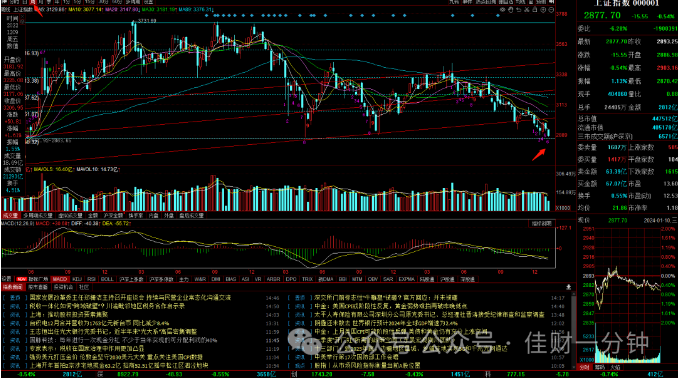The height and width of the screenshot is (378, 678).
Task: Open the 指标说明 button in the MACD pane
Action: 541,224
